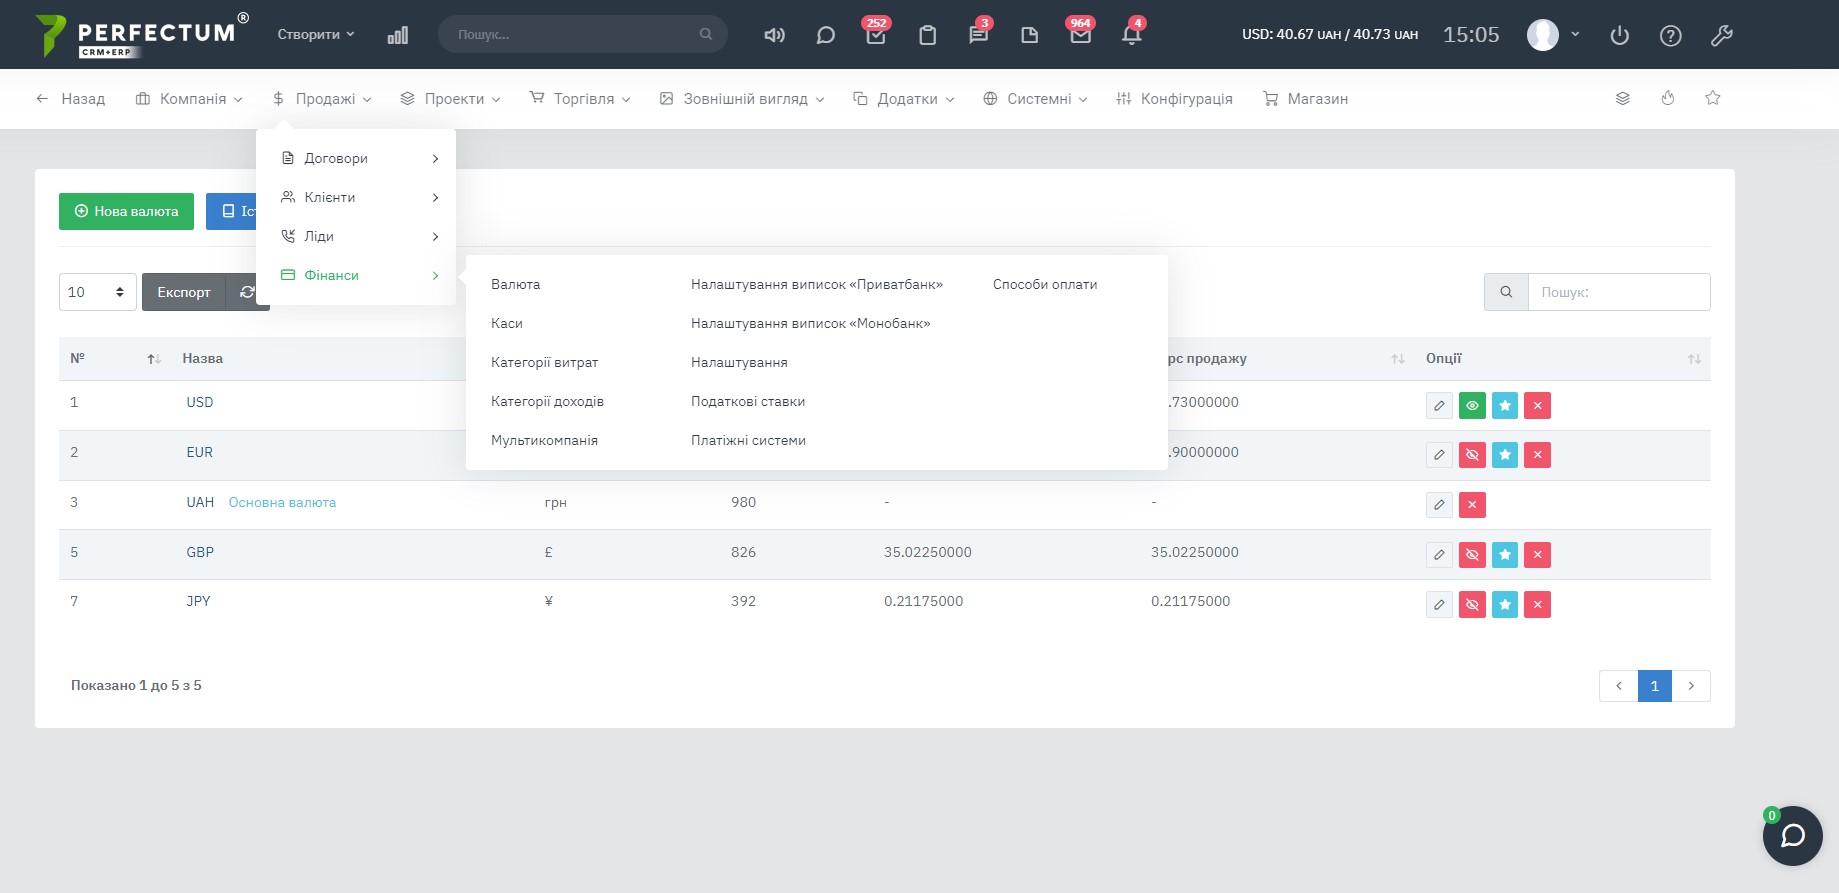The height and width of the screenshot is (893, 1839).
Task: Open floating chat bubble widget
Action: [x=1792, y=835]
